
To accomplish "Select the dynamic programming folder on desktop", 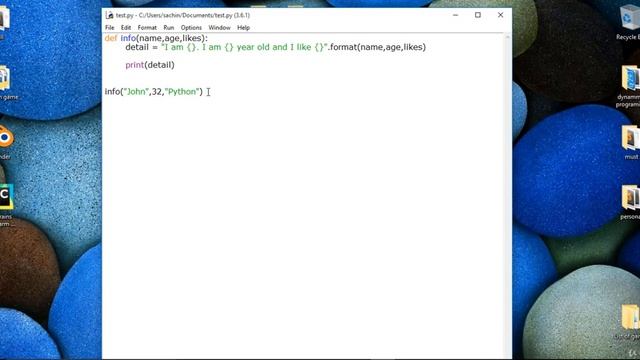I will click(630, 86).
